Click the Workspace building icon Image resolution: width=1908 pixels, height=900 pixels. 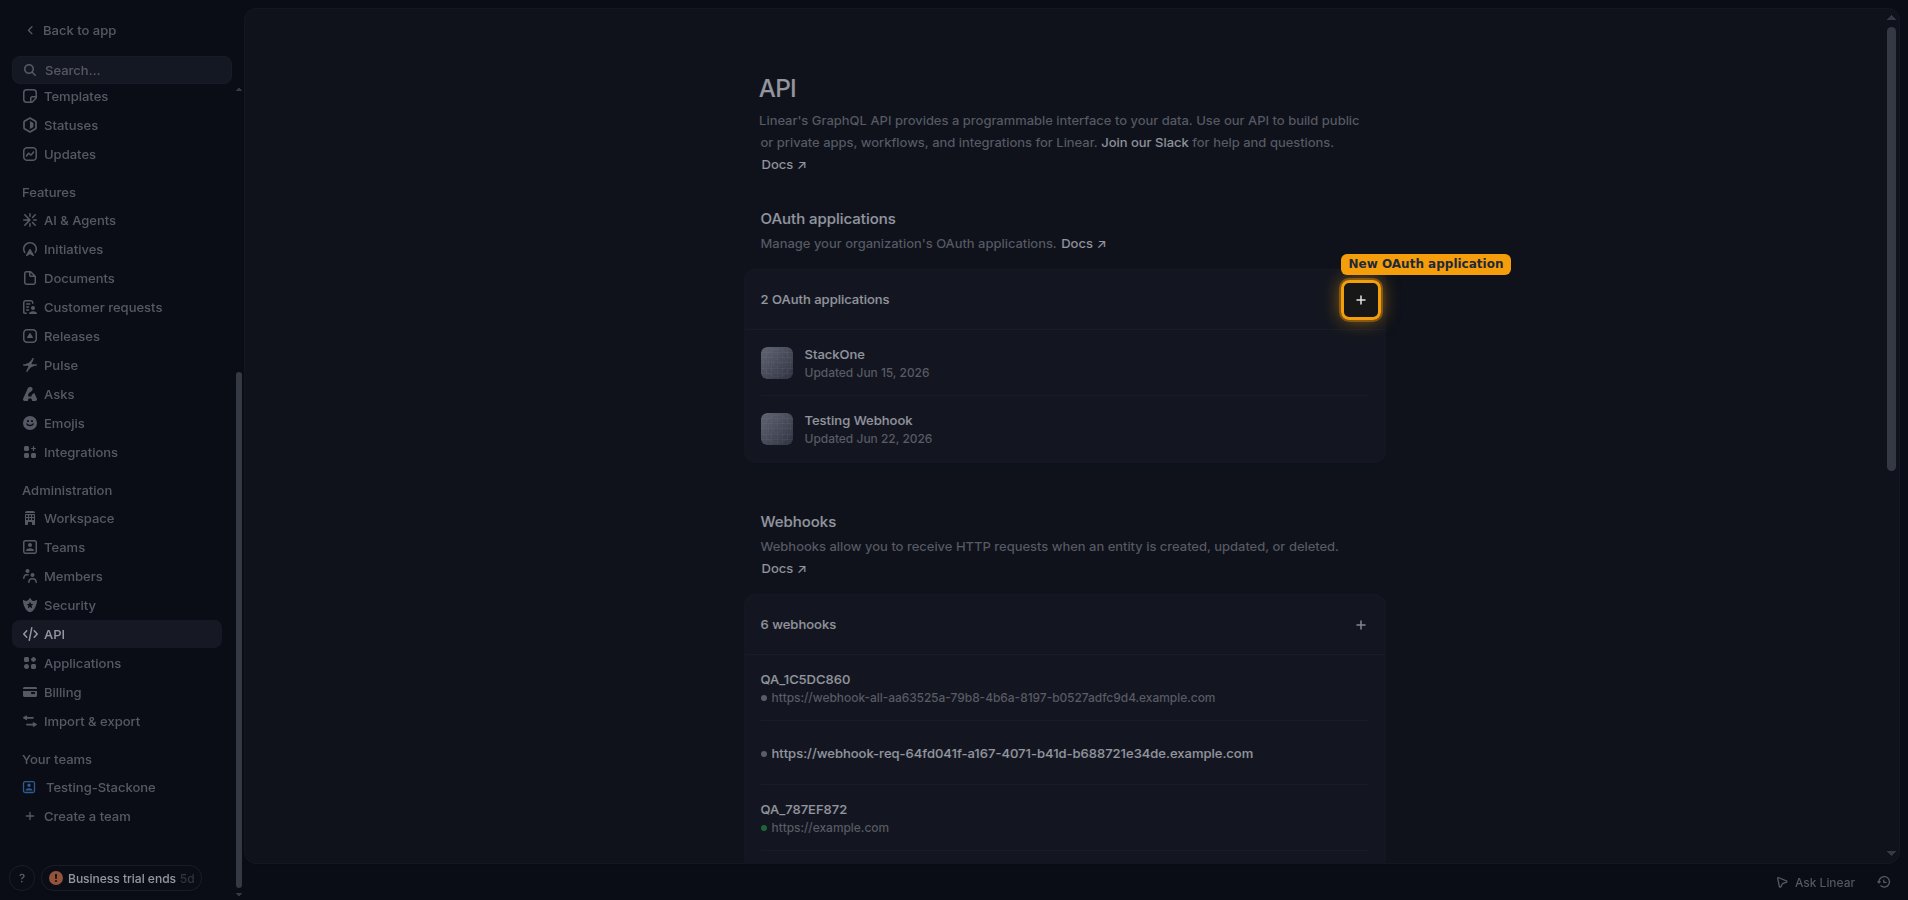click(x=30, y=519)
